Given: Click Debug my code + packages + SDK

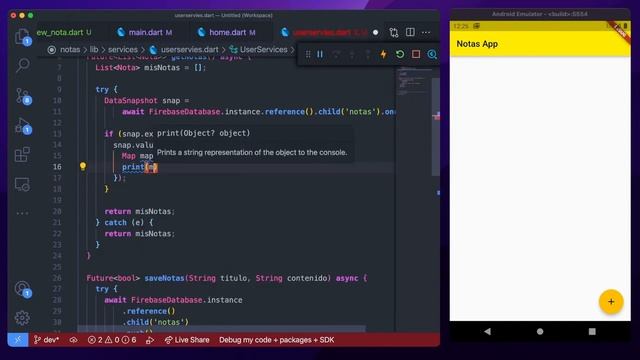Looking at the screenshot, I should pyautogui.click(x=277, y=340).
